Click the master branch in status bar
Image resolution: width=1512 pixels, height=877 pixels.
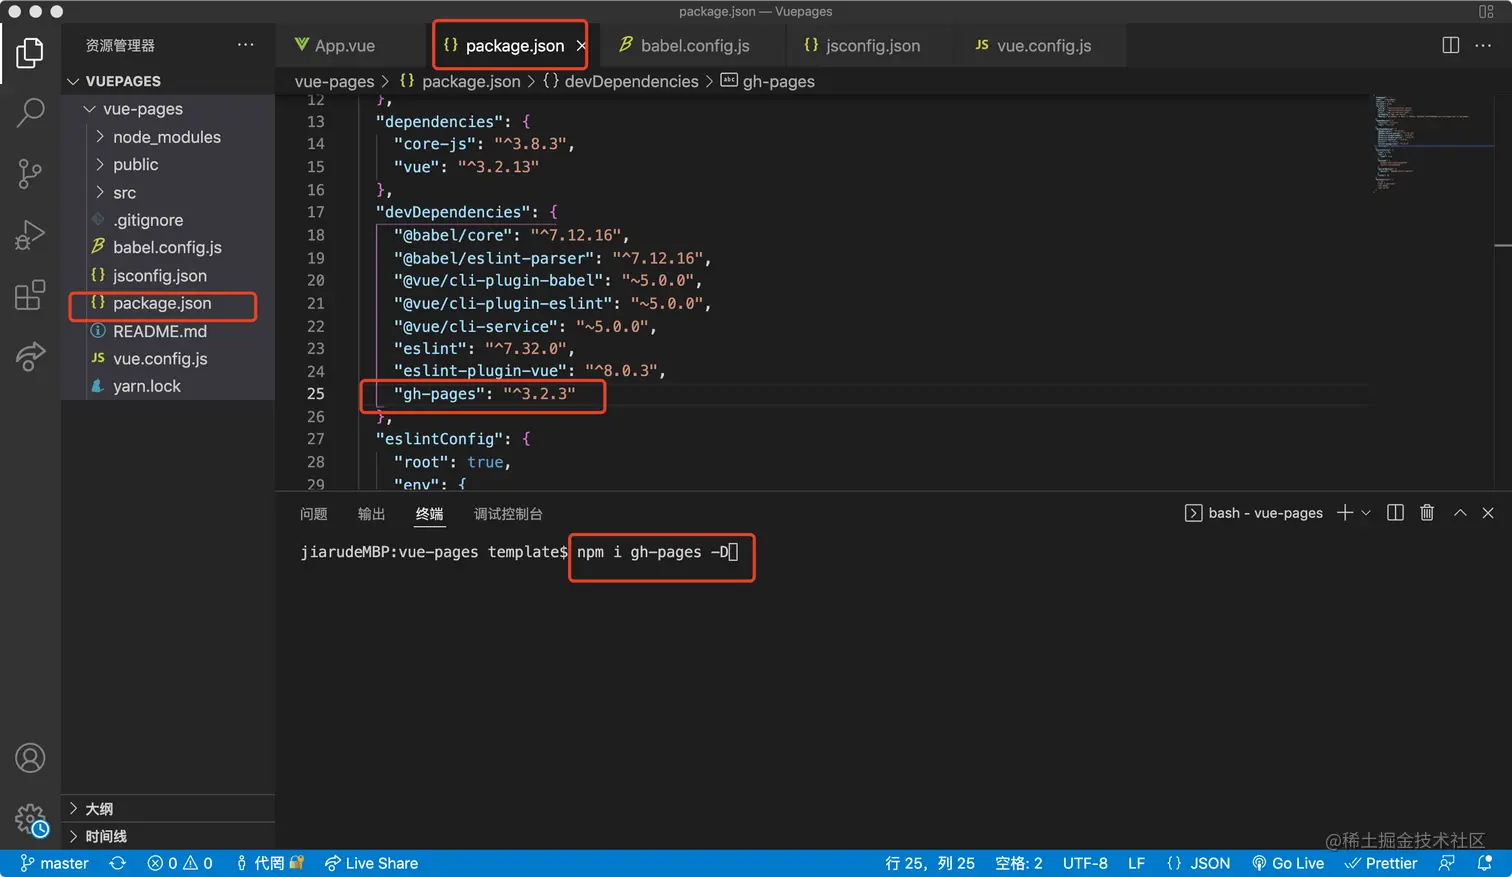pyautogui.click(x=54, y=863)
